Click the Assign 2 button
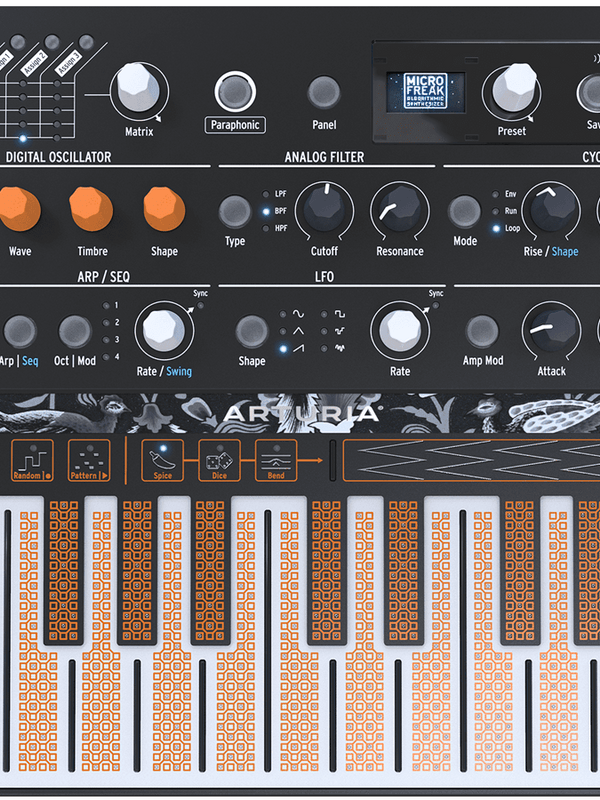Screen dimensions: 600x800 click(52, 42)
